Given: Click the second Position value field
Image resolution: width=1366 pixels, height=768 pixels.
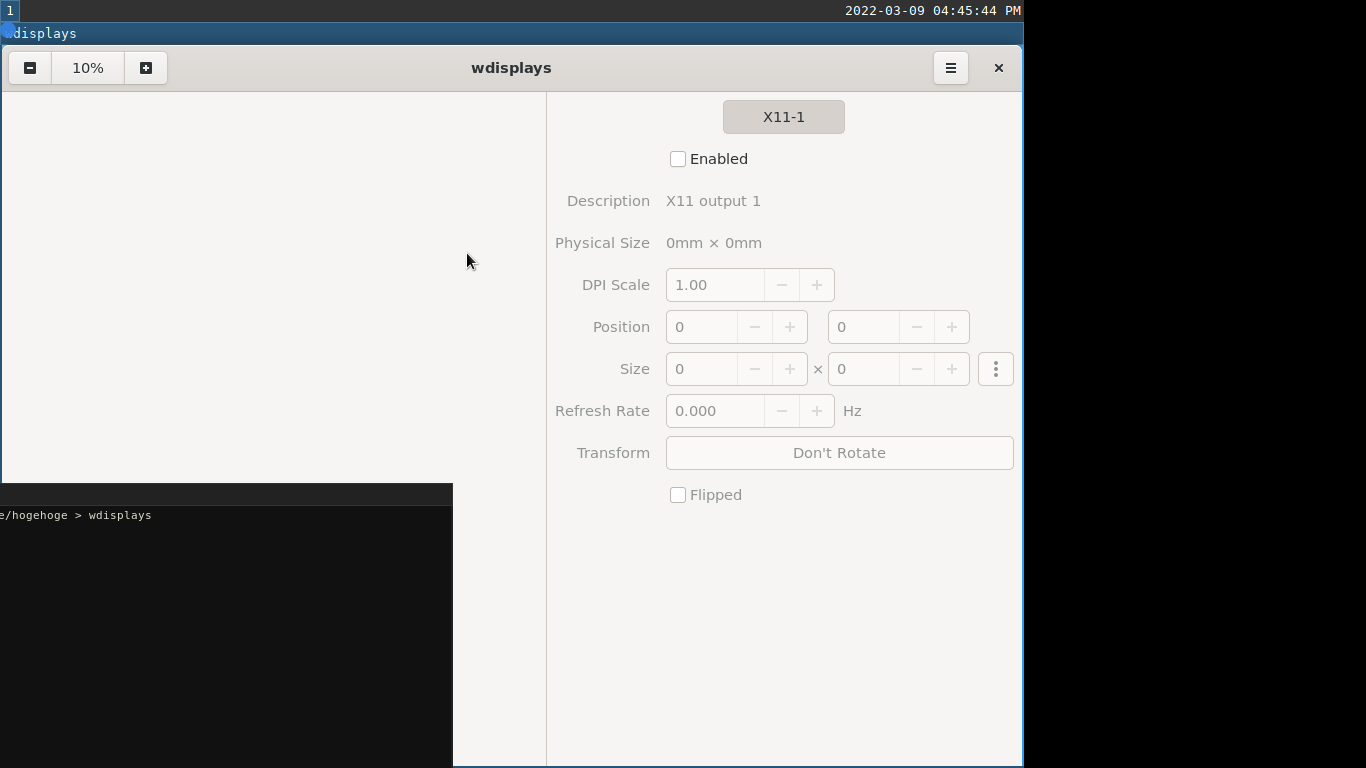Looking at the screenshot, I should click(x=864, y=327).
